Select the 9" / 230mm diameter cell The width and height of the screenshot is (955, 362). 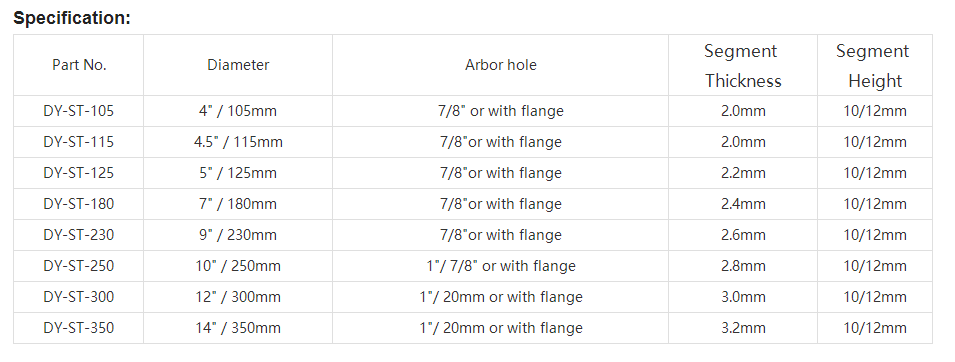point(238,235)
